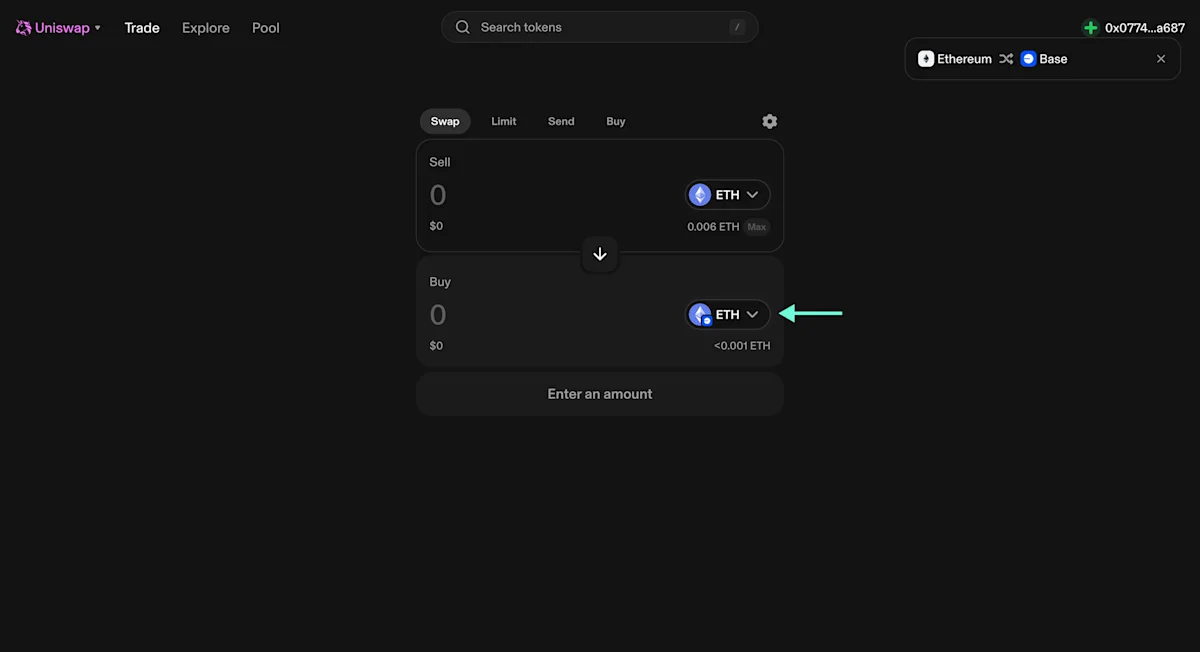This screenshot has width=1200, height=652.
Task: Open the Sell token ETH selector
Action: coord(728,195)
